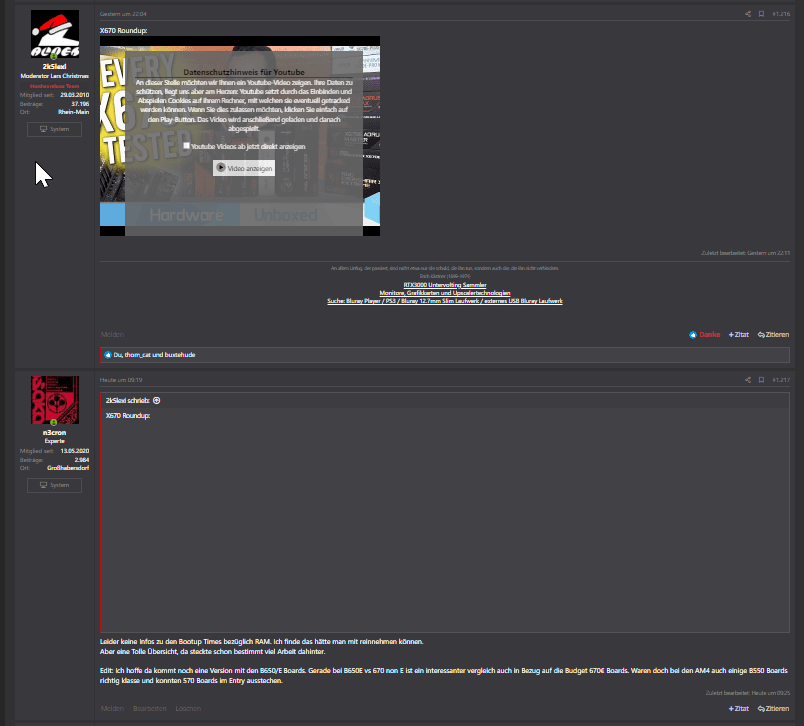Open n3cron's avatar image
The width and height of the screenshot is (804, 726).
click(55, 400)
